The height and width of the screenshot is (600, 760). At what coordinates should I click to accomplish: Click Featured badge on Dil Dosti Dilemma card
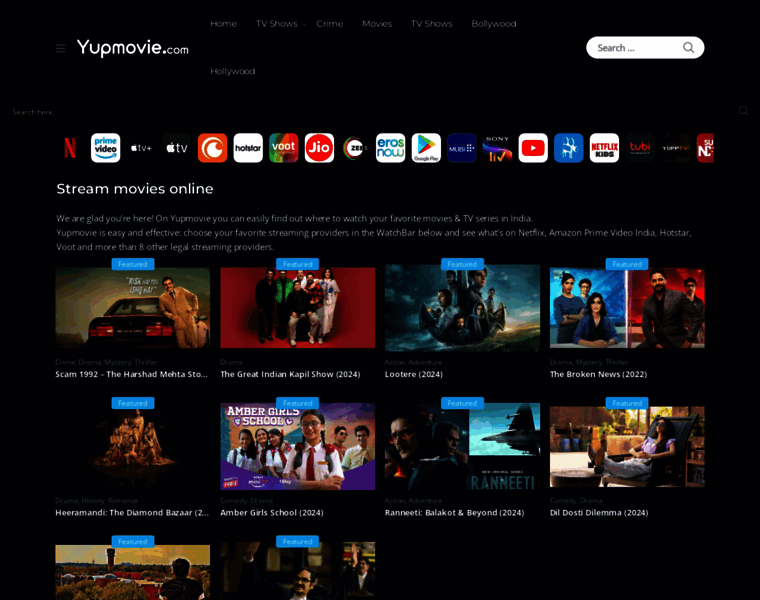tap(627, 403)
